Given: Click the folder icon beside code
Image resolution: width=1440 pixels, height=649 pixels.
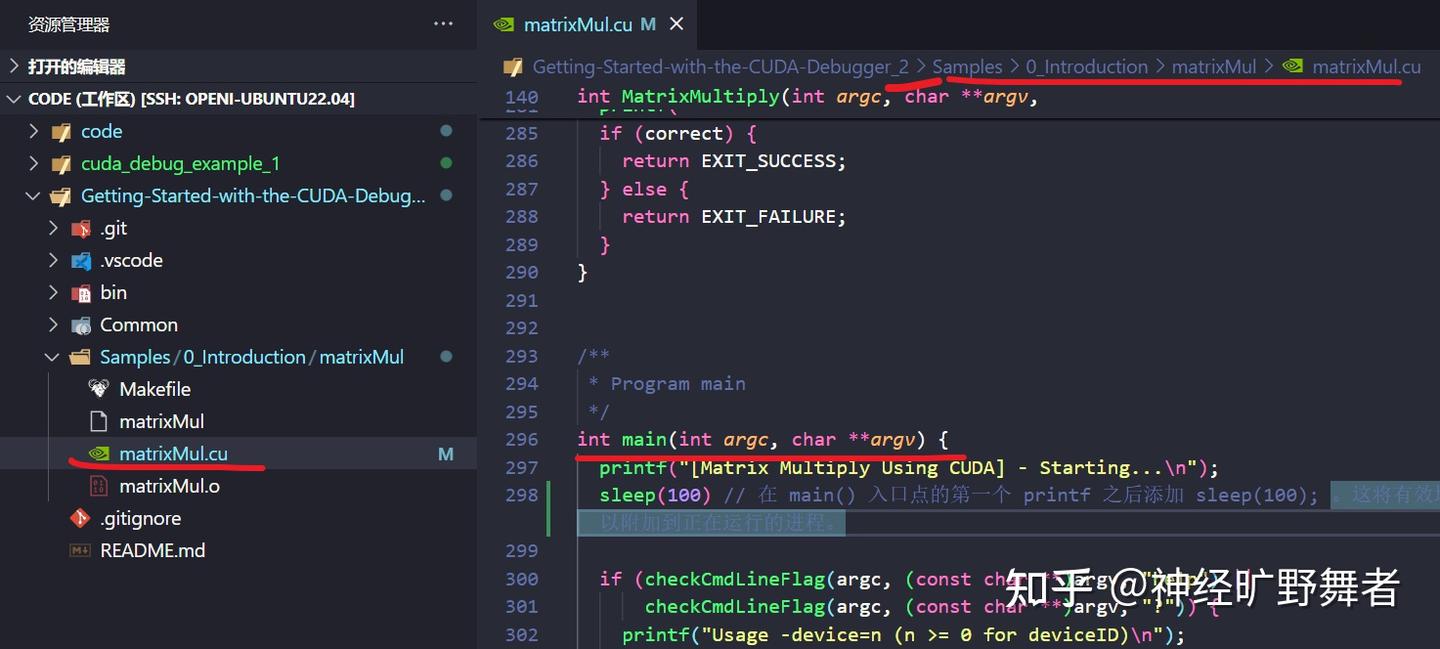Looking at the screenshot, I should 61,132.
